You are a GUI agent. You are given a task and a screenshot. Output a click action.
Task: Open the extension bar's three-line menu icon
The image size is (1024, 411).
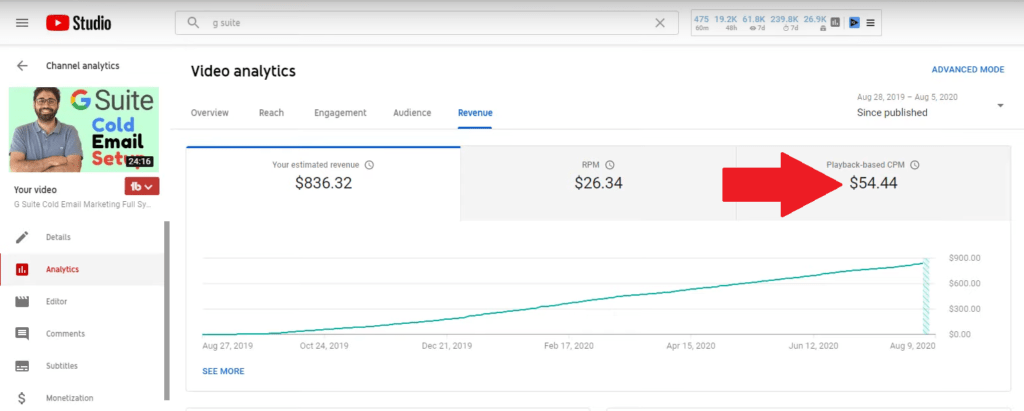pos(870,23)
